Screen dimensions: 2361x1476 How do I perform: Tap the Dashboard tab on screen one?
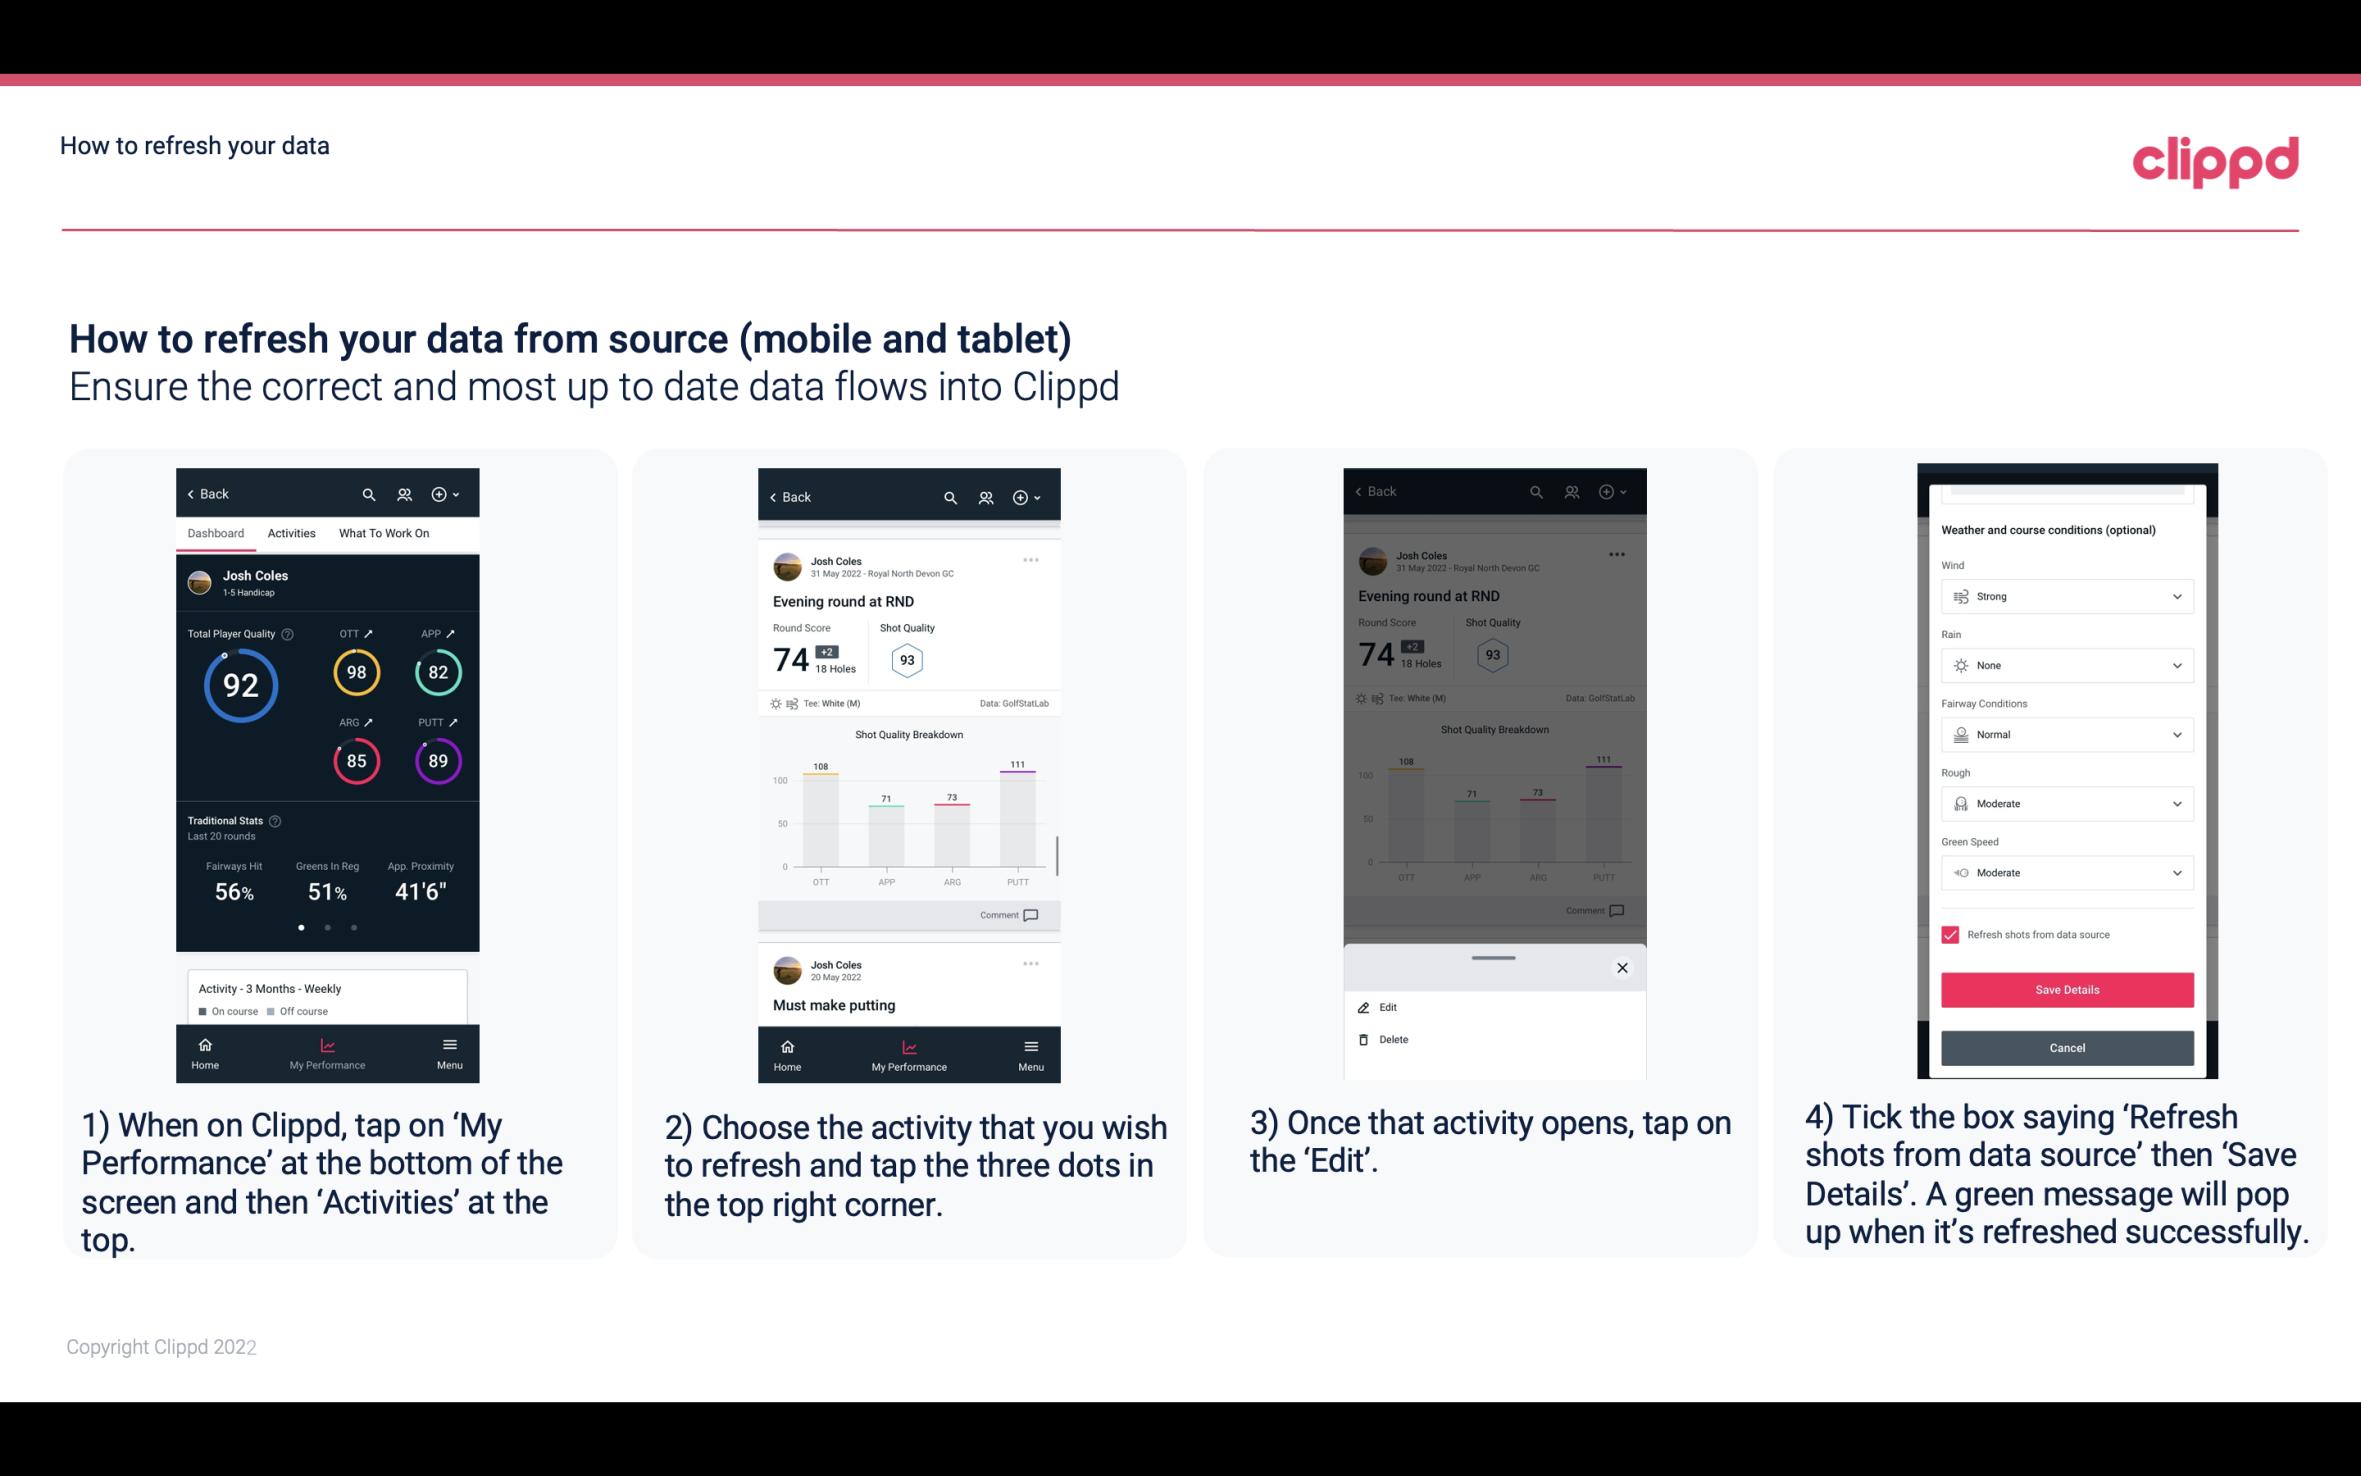coord(214,534)
